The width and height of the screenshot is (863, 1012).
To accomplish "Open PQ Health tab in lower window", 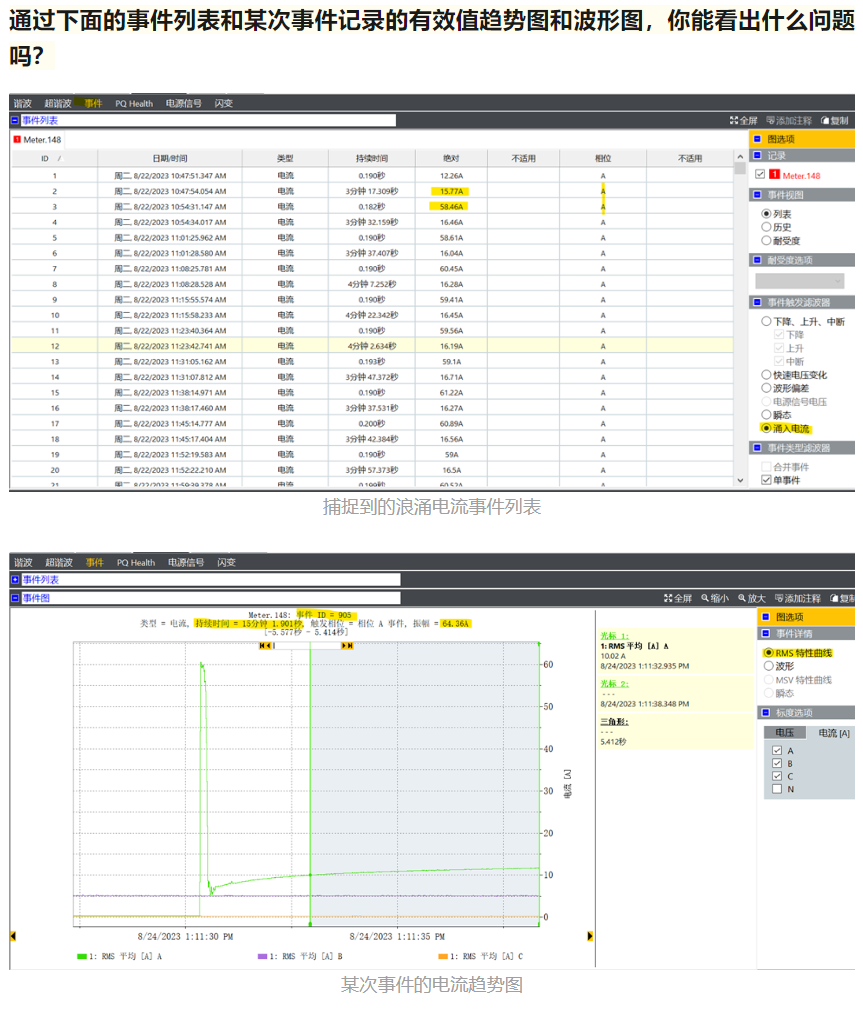I will coord(136,563).
